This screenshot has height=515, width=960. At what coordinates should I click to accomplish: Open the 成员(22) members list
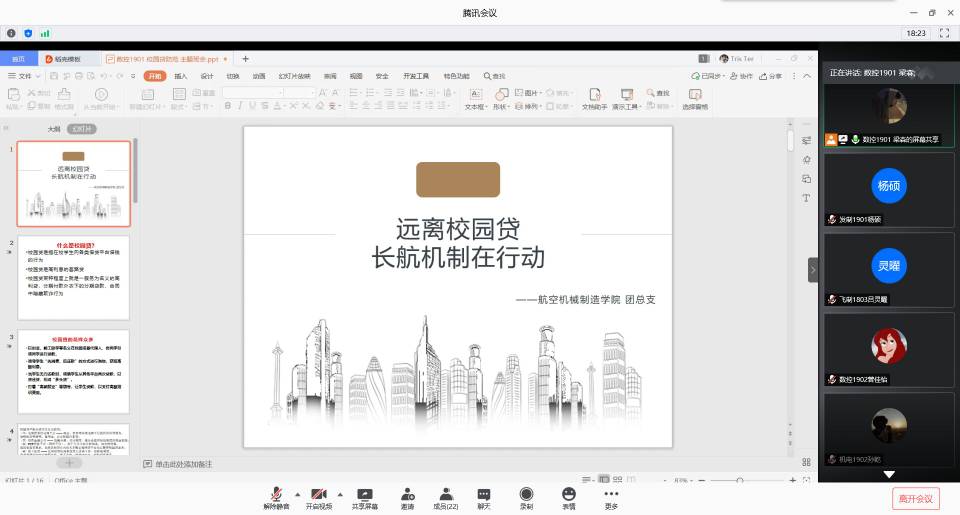(445, 494)
